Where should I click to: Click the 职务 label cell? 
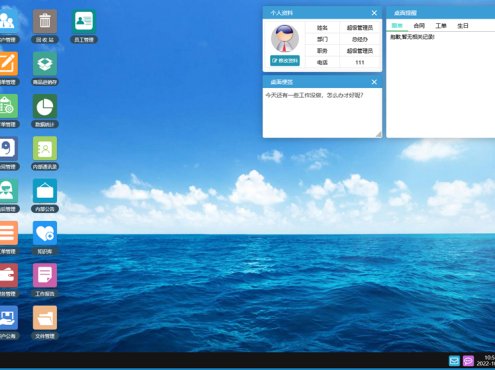tap(322, 51)
